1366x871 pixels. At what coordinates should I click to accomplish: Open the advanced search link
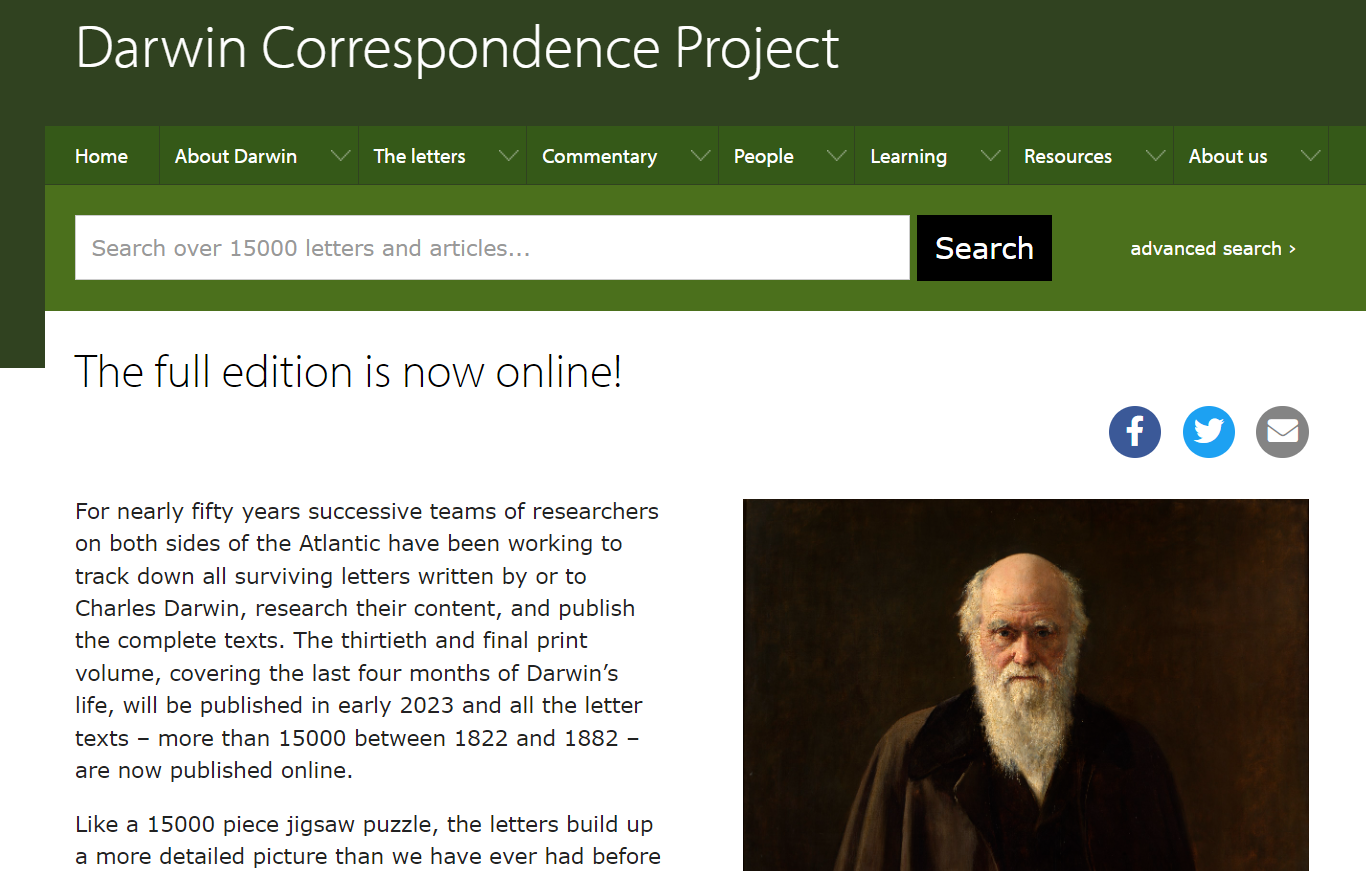pos(1213,248)
